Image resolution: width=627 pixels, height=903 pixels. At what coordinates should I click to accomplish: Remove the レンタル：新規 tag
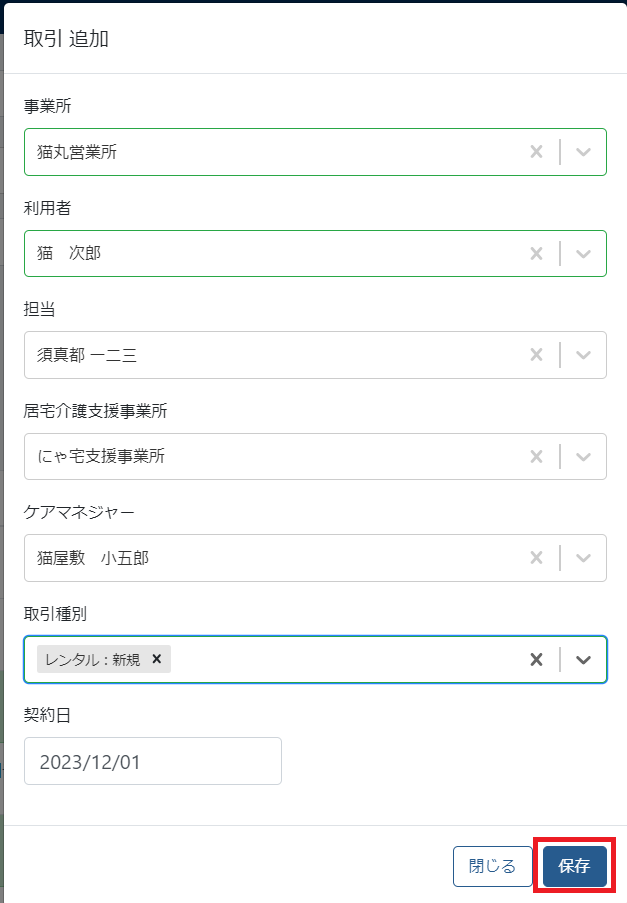click(156, 660)
